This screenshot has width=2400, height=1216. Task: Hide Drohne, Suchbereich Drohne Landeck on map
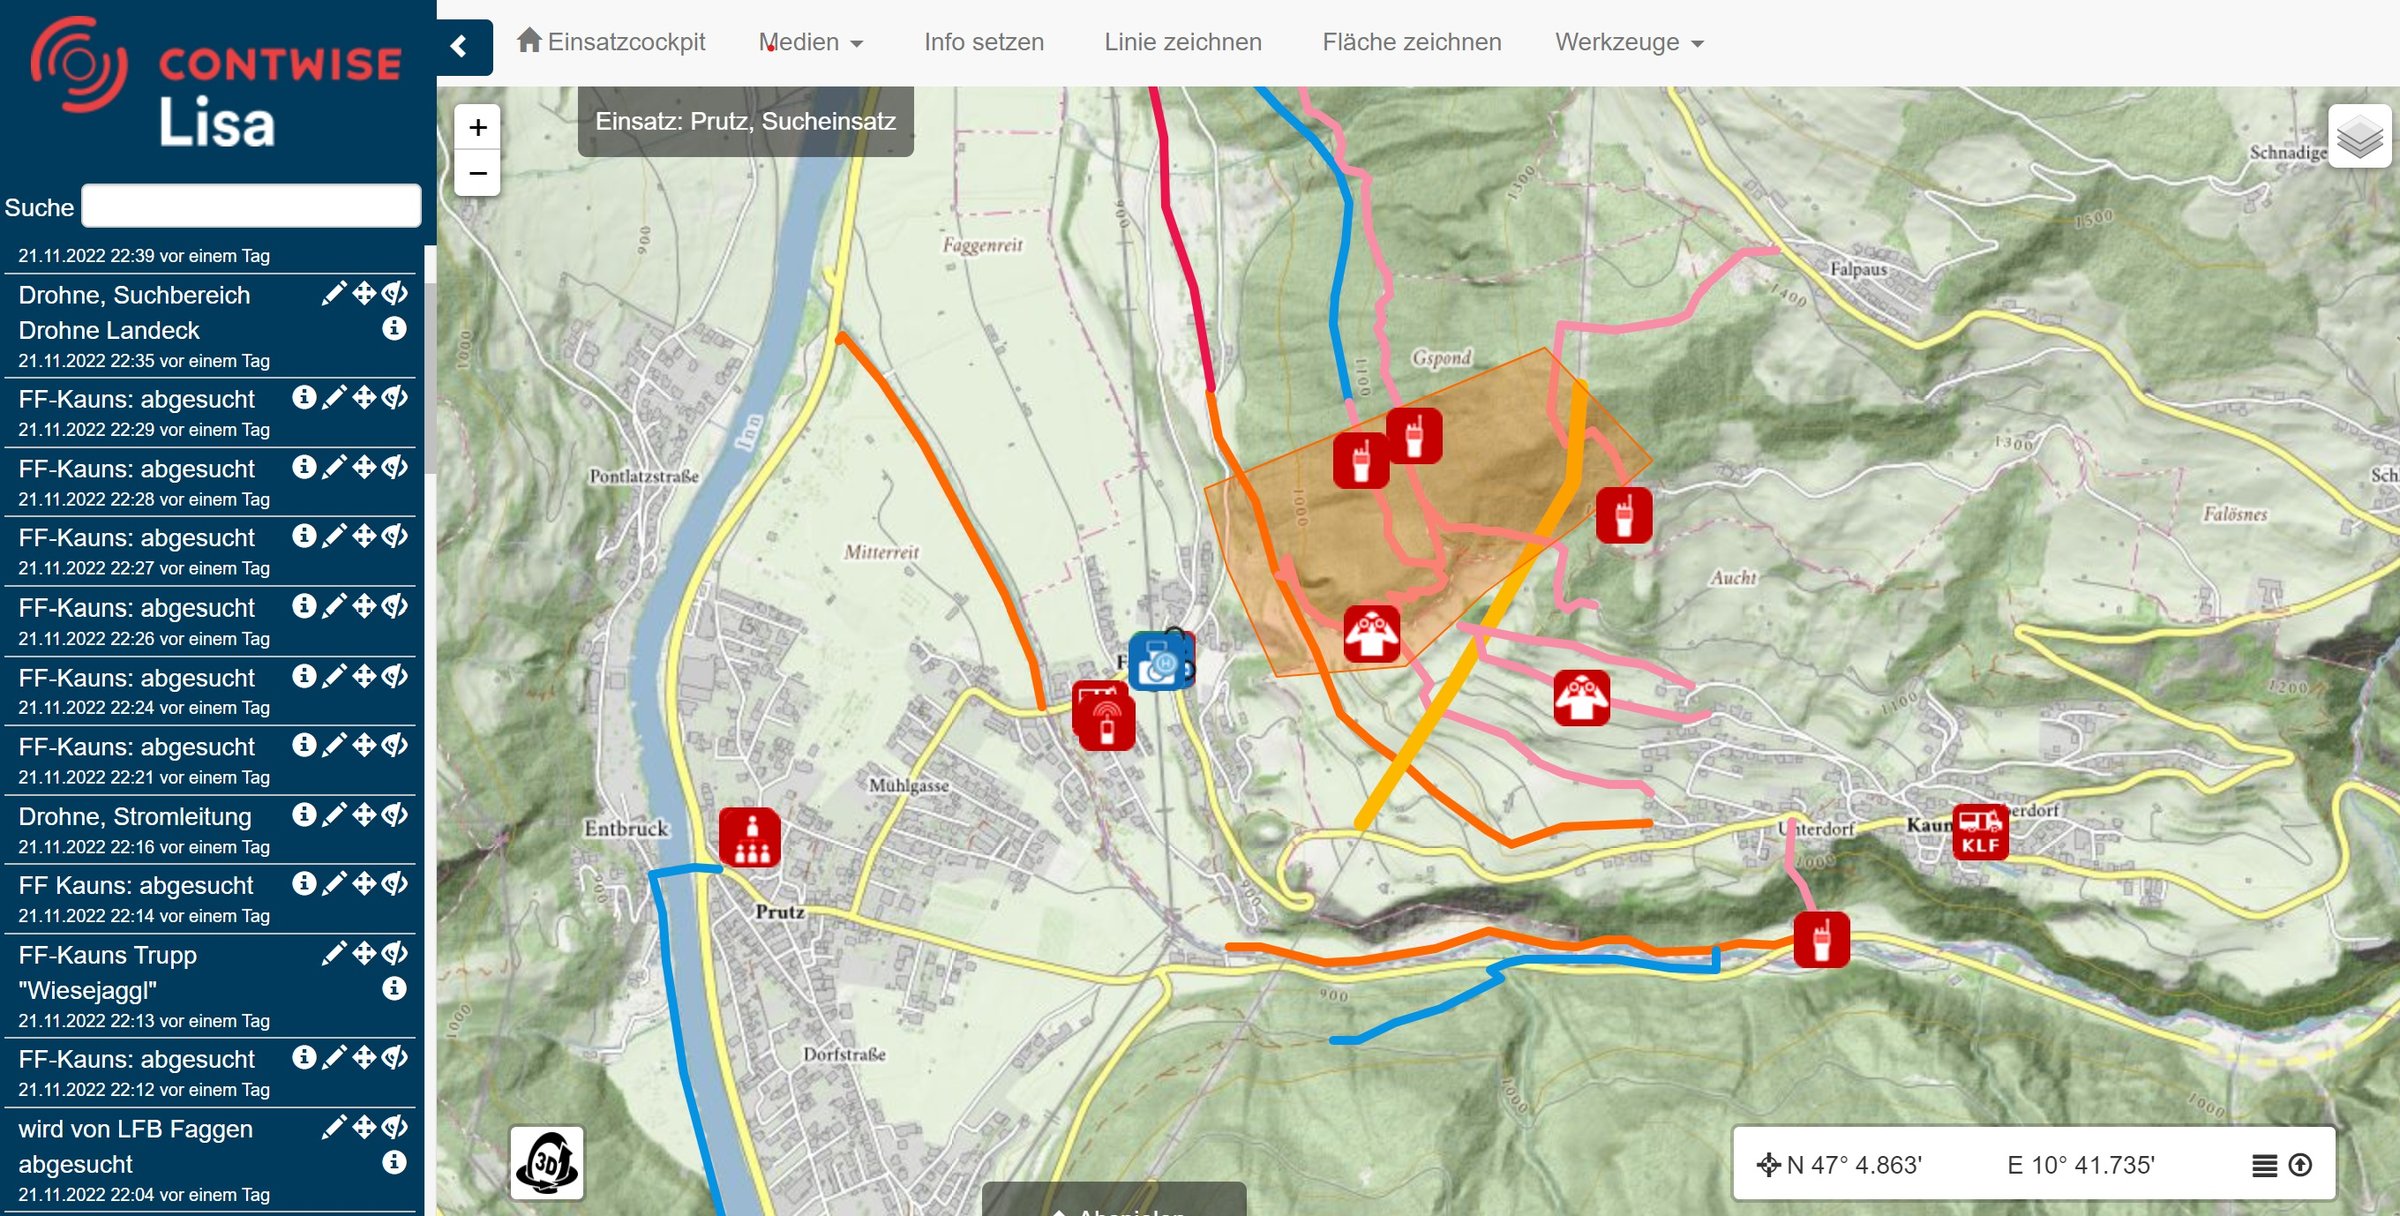click(395, 293)
